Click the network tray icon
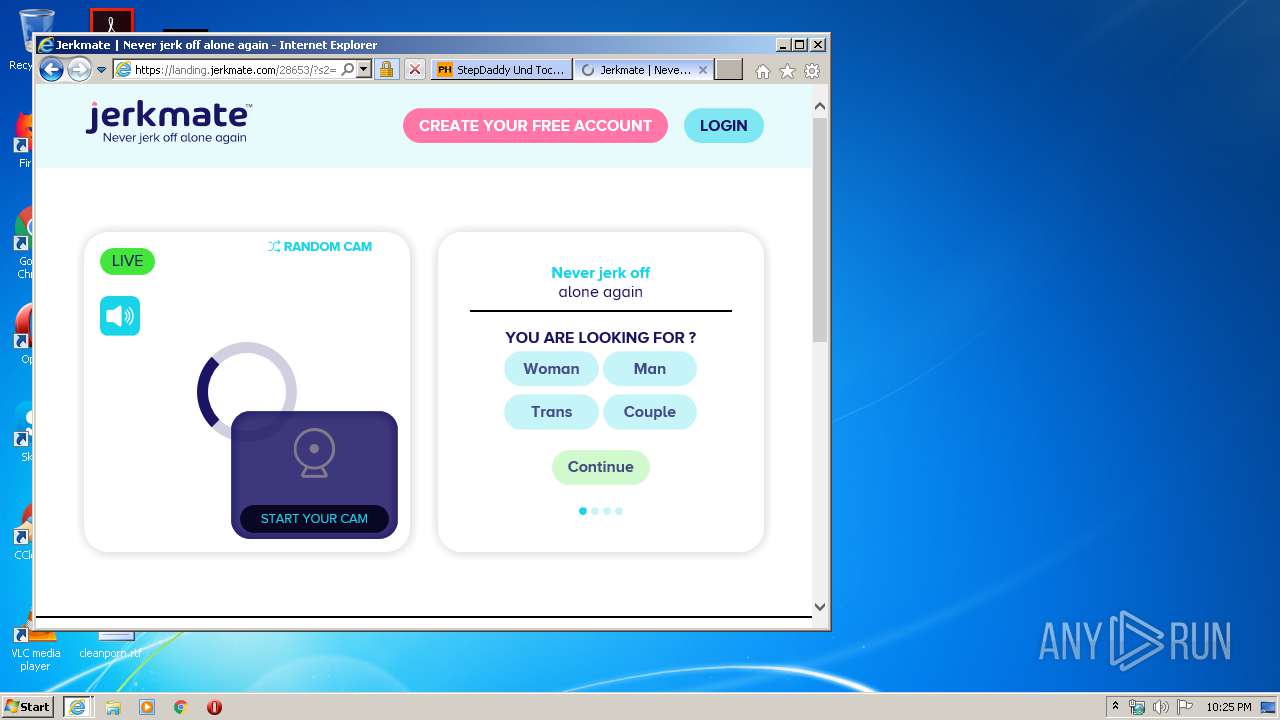Viewport: 1280px width, 720px height. 1137,707
